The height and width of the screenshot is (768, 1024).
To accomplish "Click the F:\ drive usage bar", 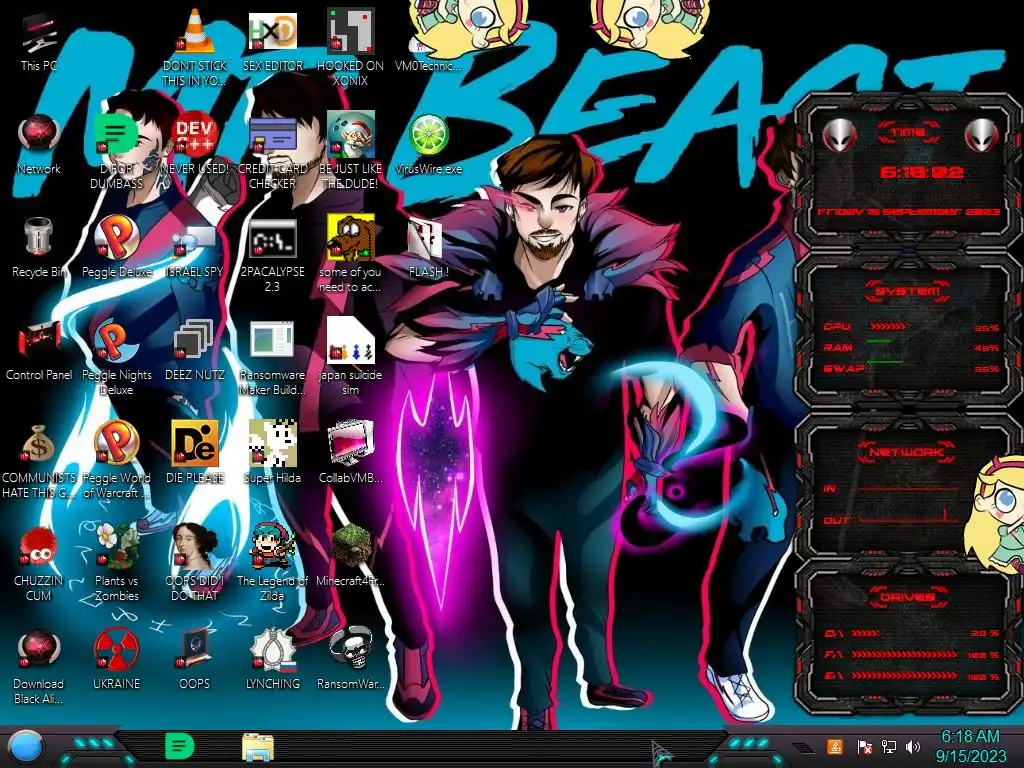I will point(904,654).
